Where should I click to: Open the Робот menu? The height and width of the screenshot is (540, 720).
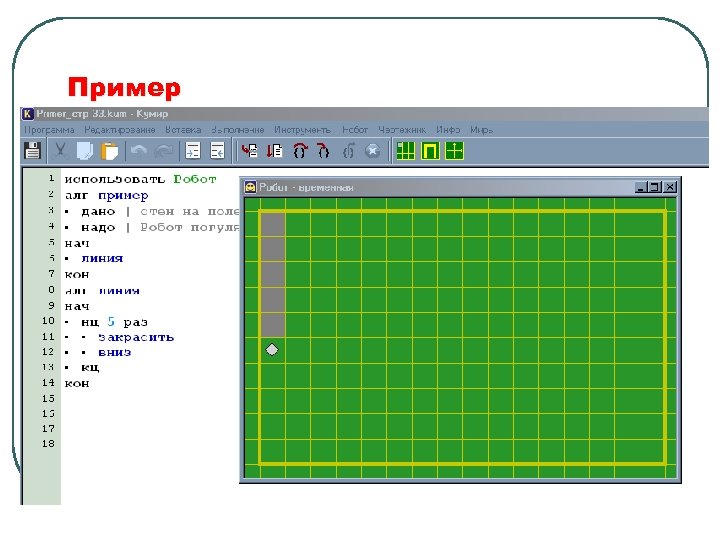click(355, 130)
